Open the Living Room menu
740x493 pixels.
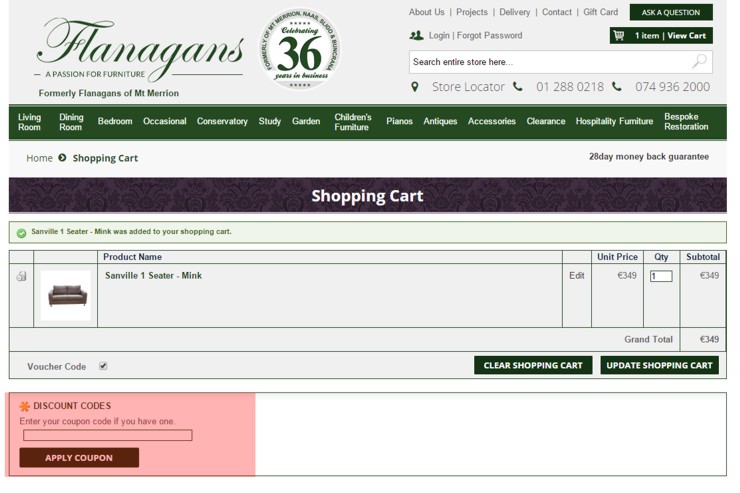pyautogui.click(x=29, y=122)
